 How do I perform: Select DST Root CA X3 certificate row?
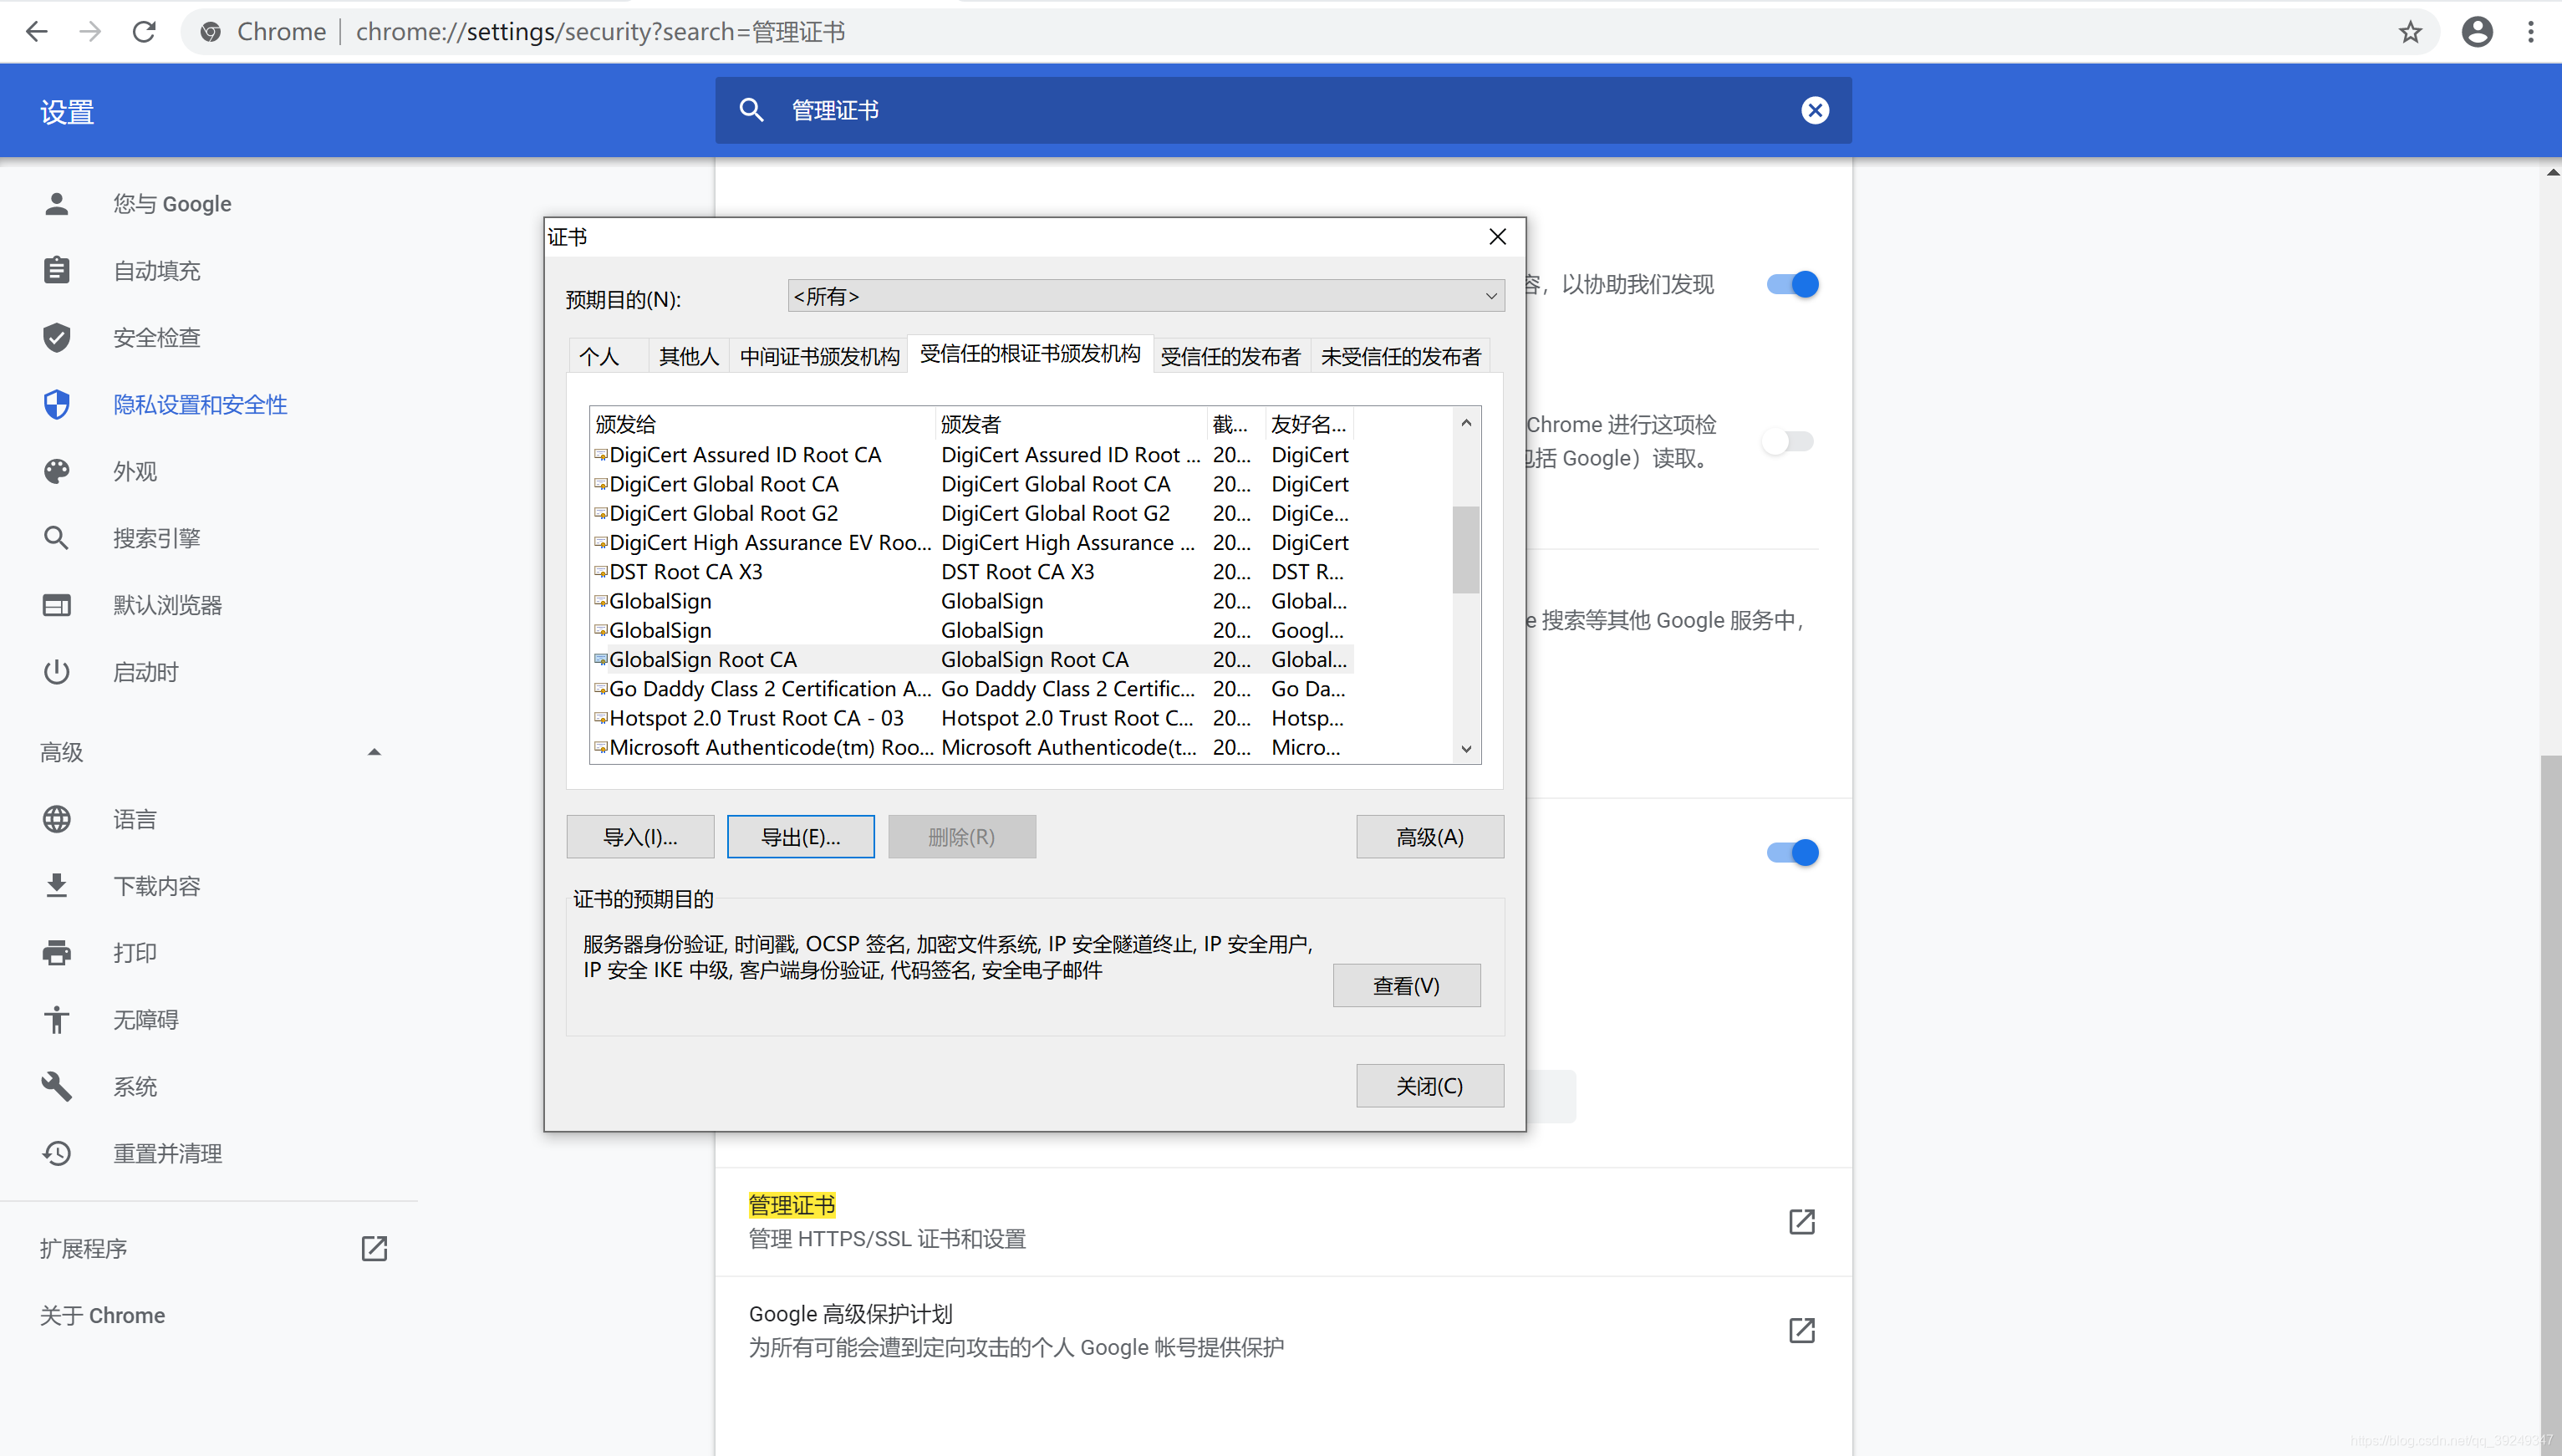[x=972, y=572]
